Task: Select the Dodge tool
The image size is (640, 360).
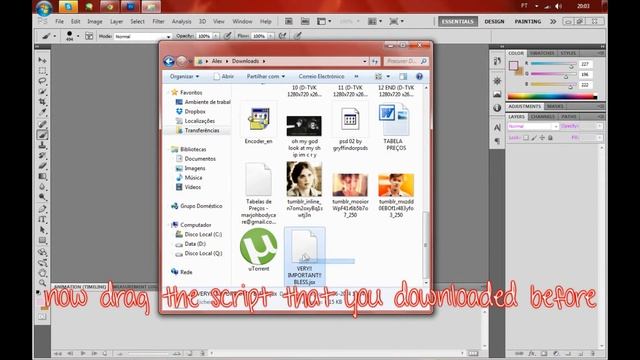Action: click(x=42, y=197)
